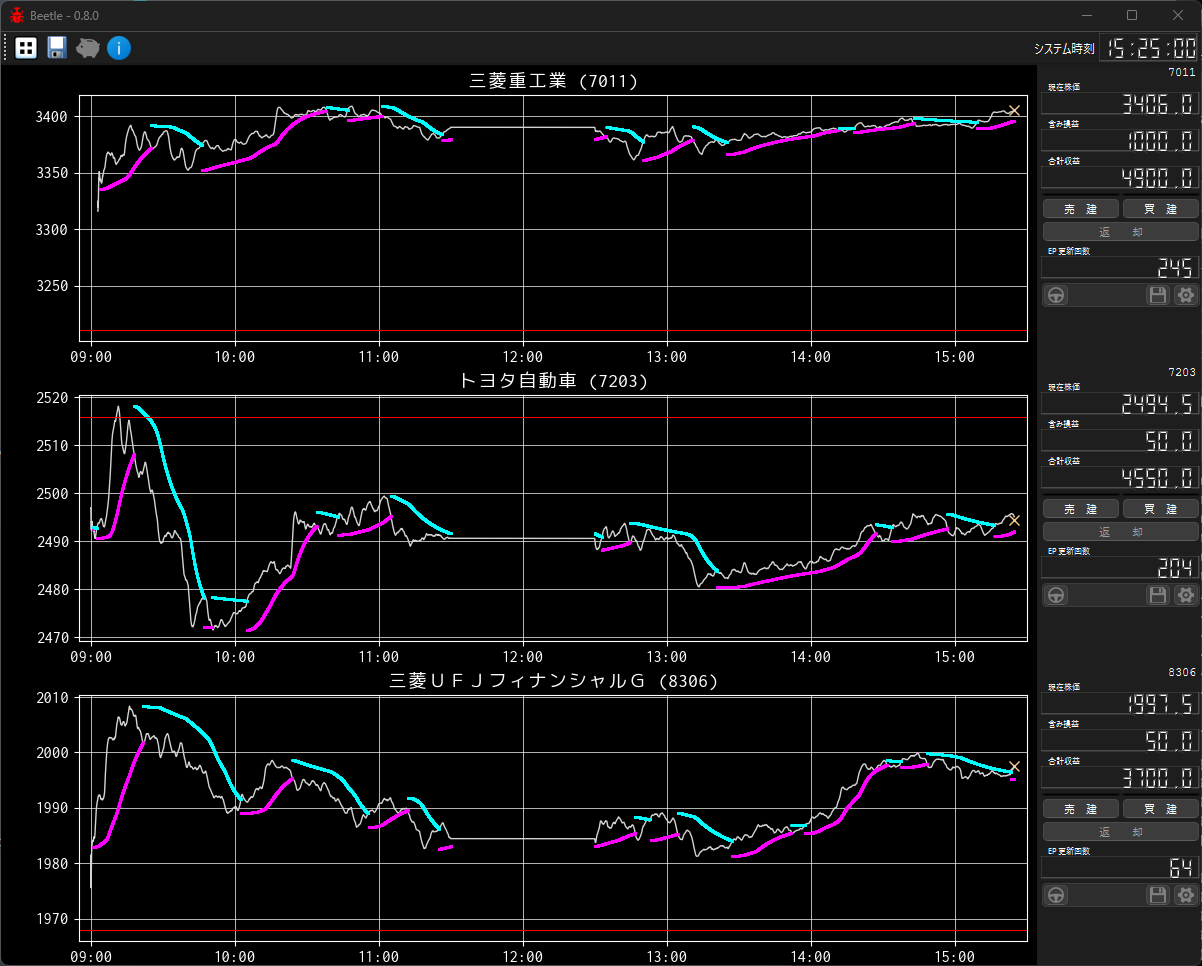Click chart title 三菱重工業 (7011)

click(x=553, y=81)
